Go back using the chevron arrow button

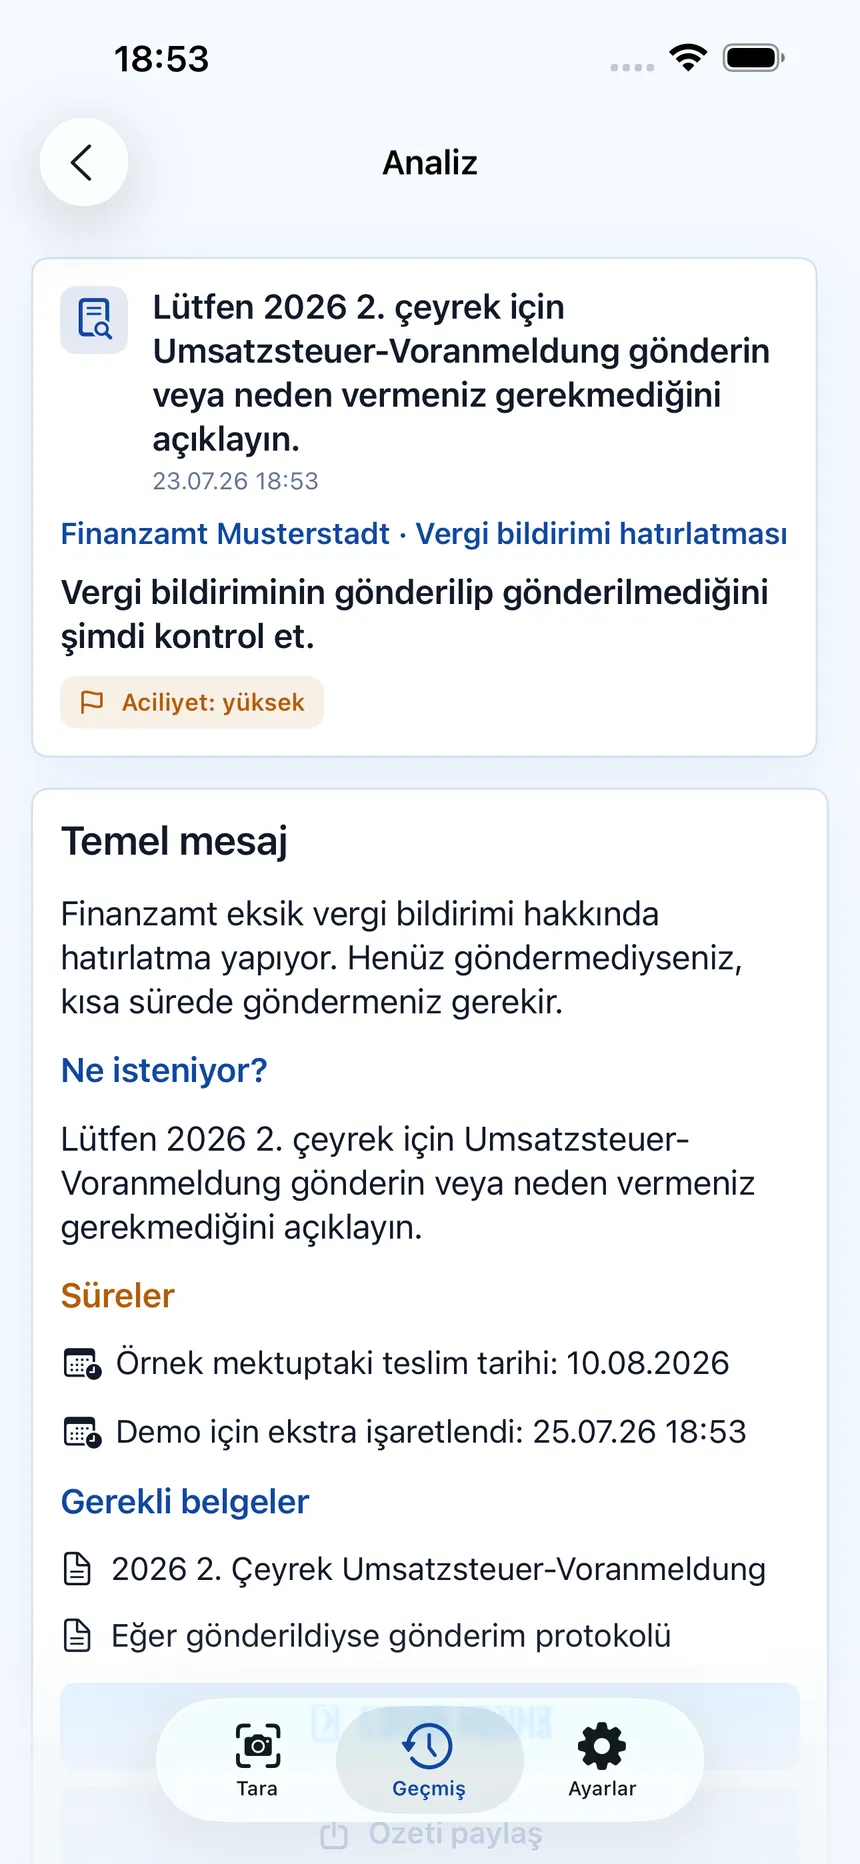[83, 162]
